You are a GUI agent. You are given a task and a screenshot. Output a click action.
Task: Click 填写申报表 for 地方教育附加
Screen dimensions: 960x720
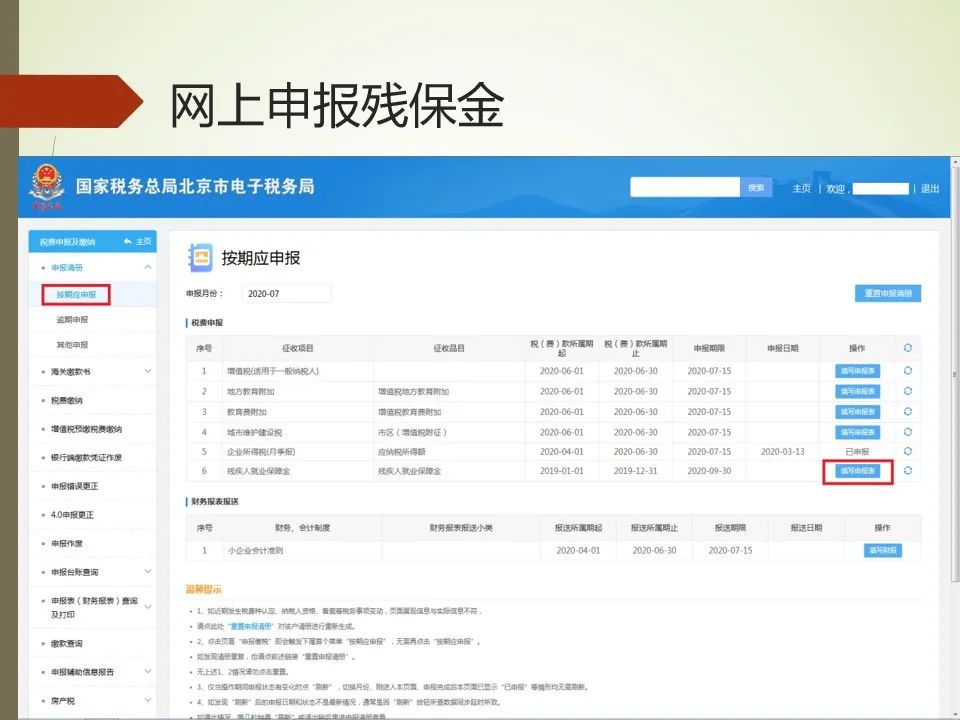coord(857,391)
